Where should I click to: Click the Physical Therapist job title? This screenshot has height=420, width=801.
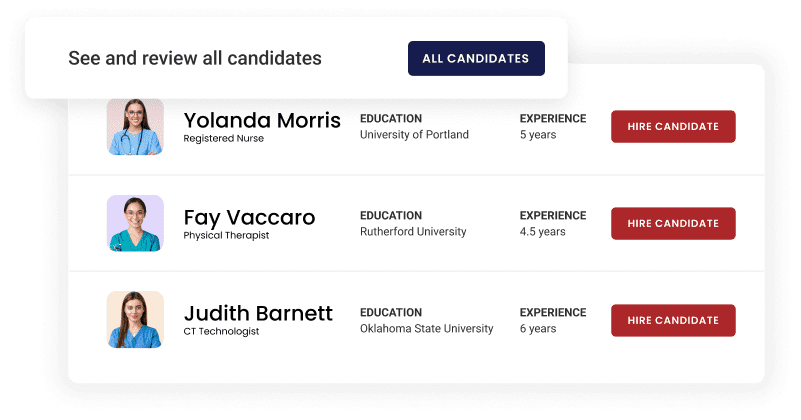[x=226, y=236]
